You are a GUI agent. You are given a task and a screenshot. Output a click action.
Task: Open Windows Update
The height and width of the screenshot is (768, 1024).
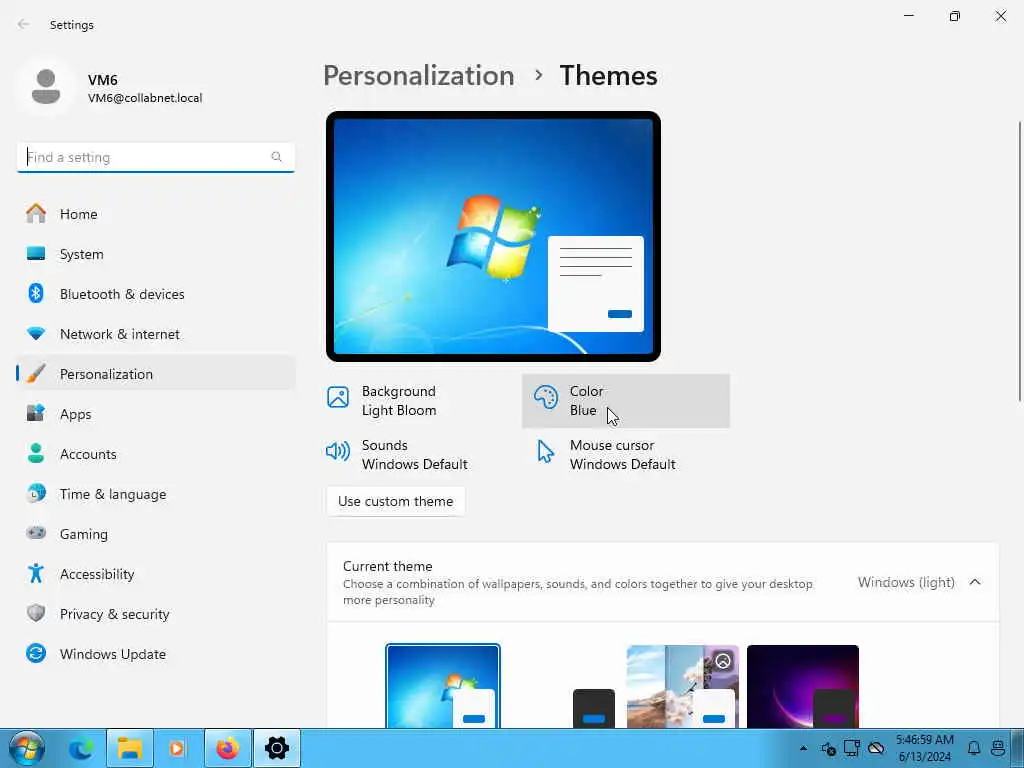(x=155, y=654)
